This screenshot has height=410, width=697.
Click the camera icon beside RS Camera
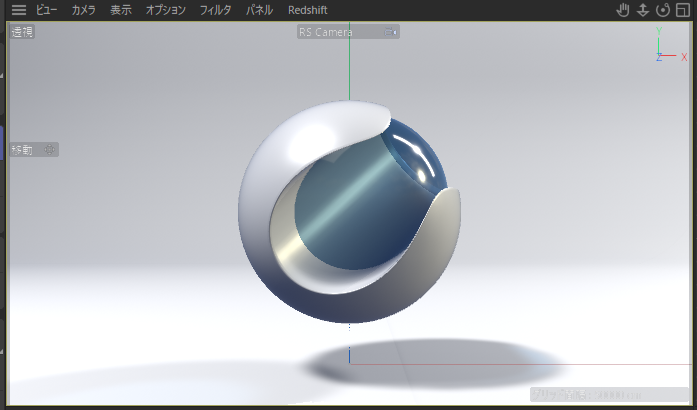click(x=390, y=32)
